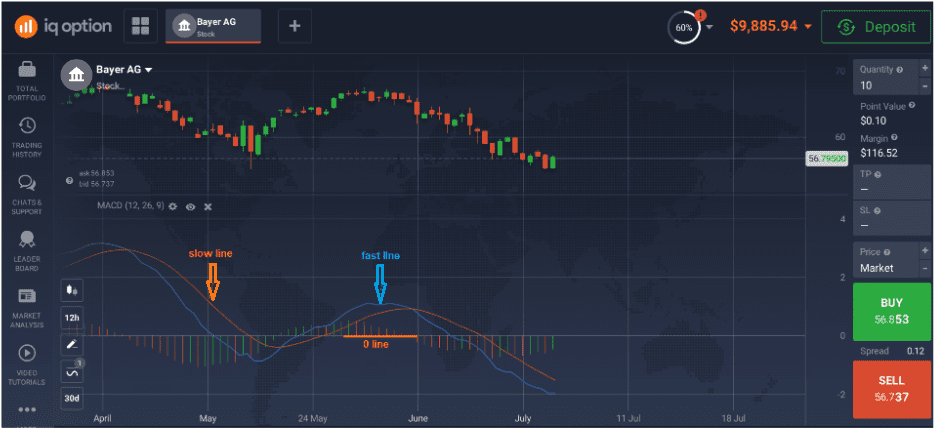Click the 56.79500 current price label
Image resolution: width=934 pixels, height=429 pixels.
tap(826, 159)
